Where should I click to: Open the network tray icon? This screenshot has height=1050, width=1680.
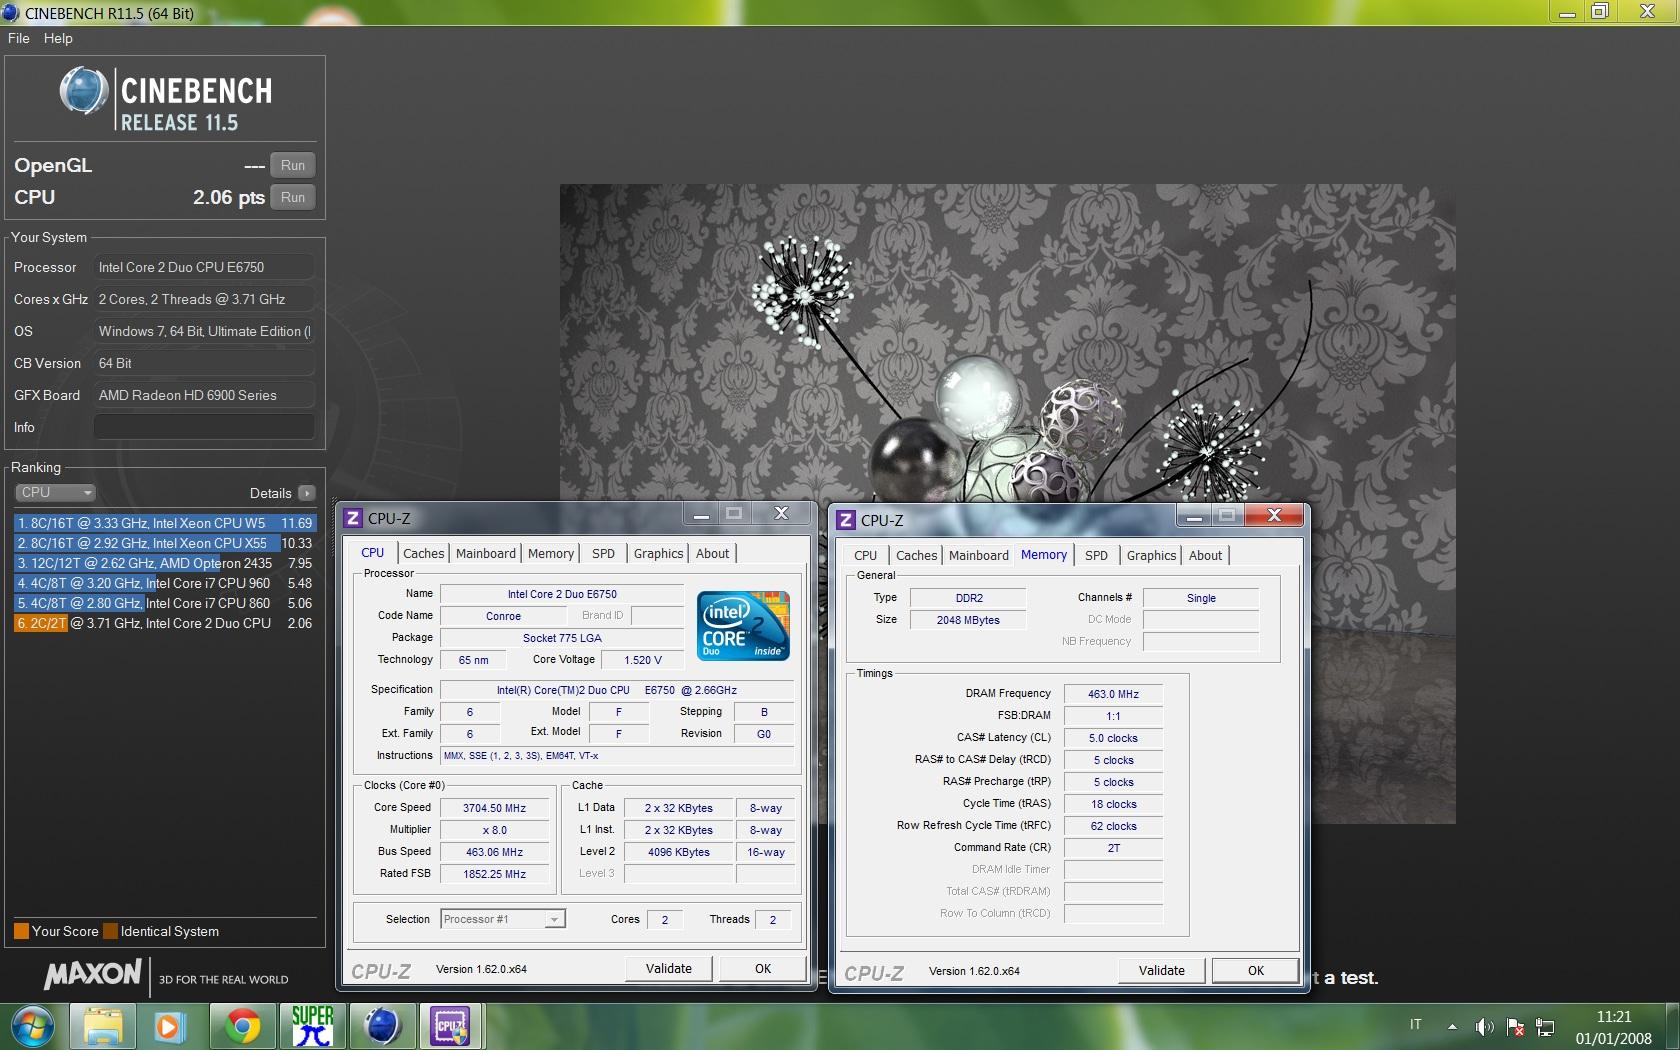pos(1545,1027)
